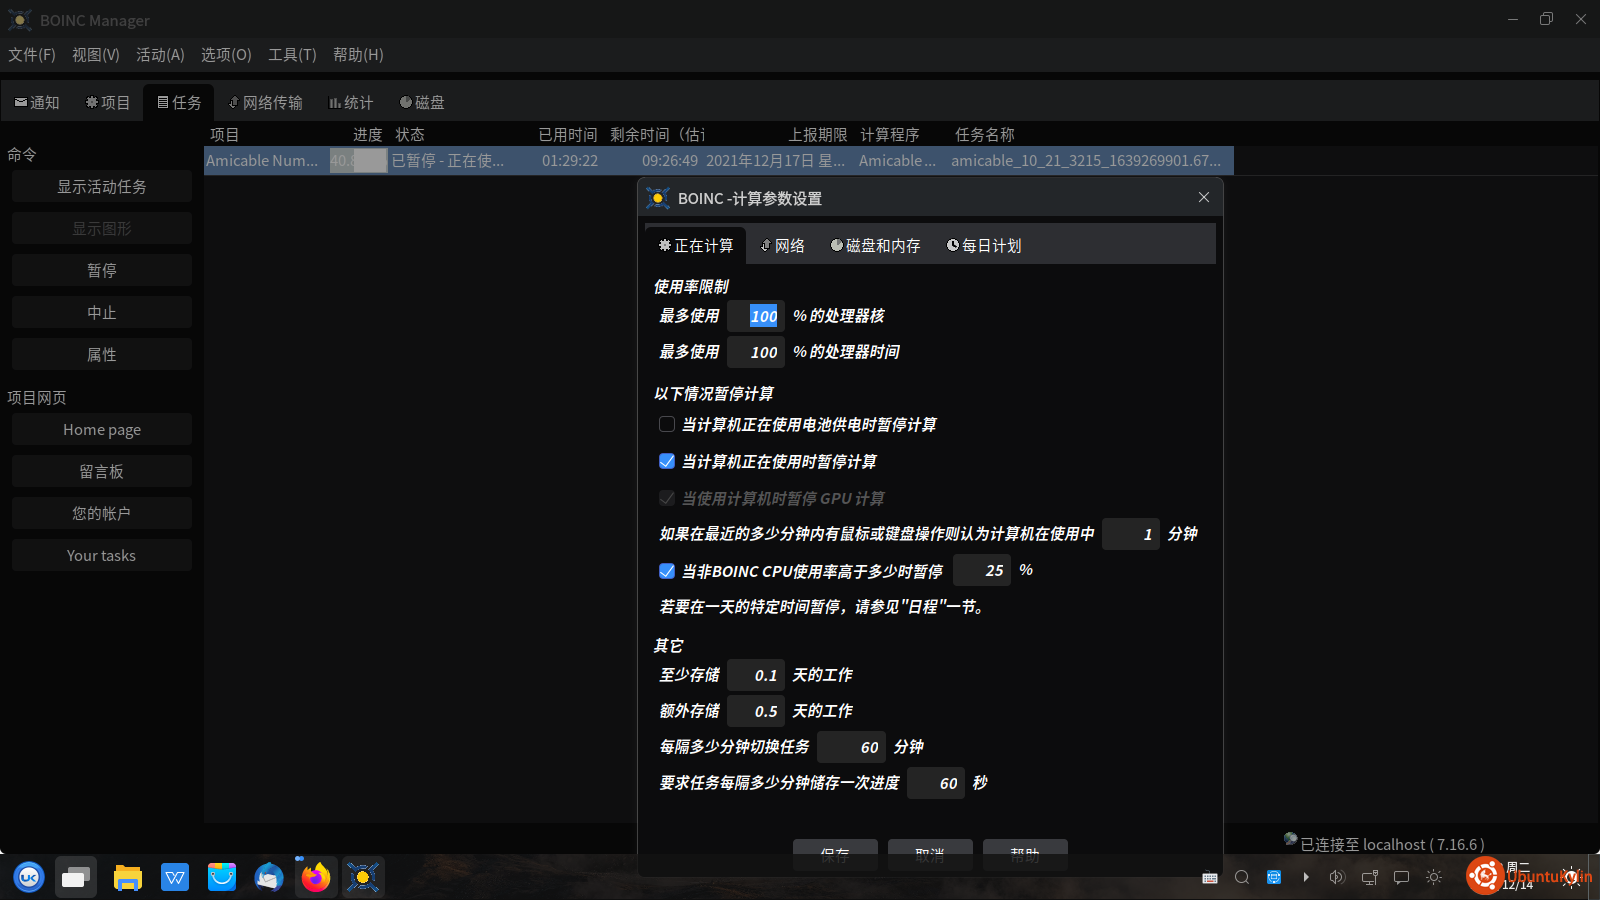
Task: Click the blue input method tray icon
Action: (1274, 877)
